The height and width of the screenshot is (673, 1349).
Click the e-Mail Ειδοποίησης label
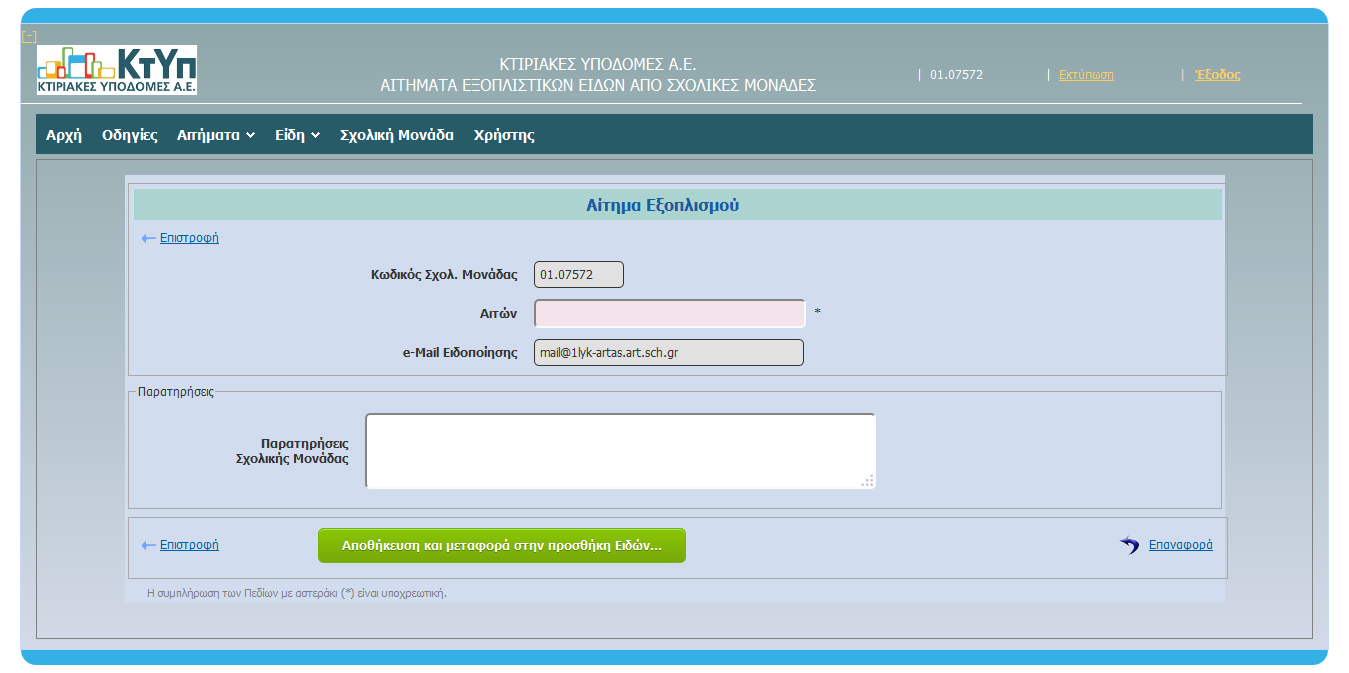click(459, 353)
